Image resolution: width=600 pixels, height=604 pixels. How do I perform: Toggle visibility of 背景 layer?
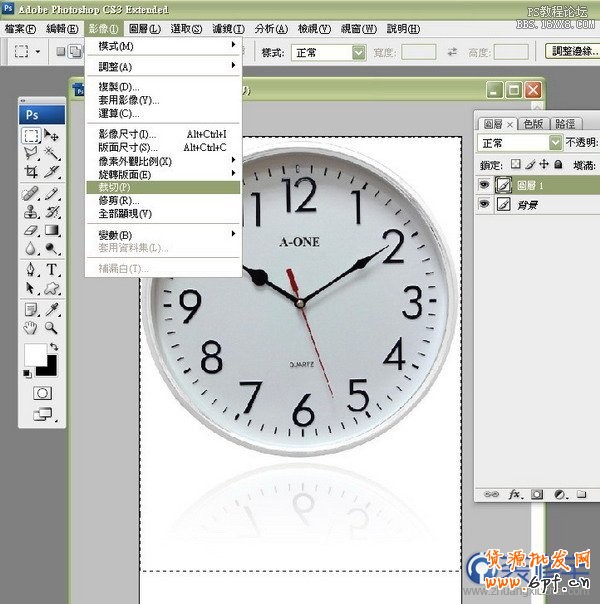point(485,204)
